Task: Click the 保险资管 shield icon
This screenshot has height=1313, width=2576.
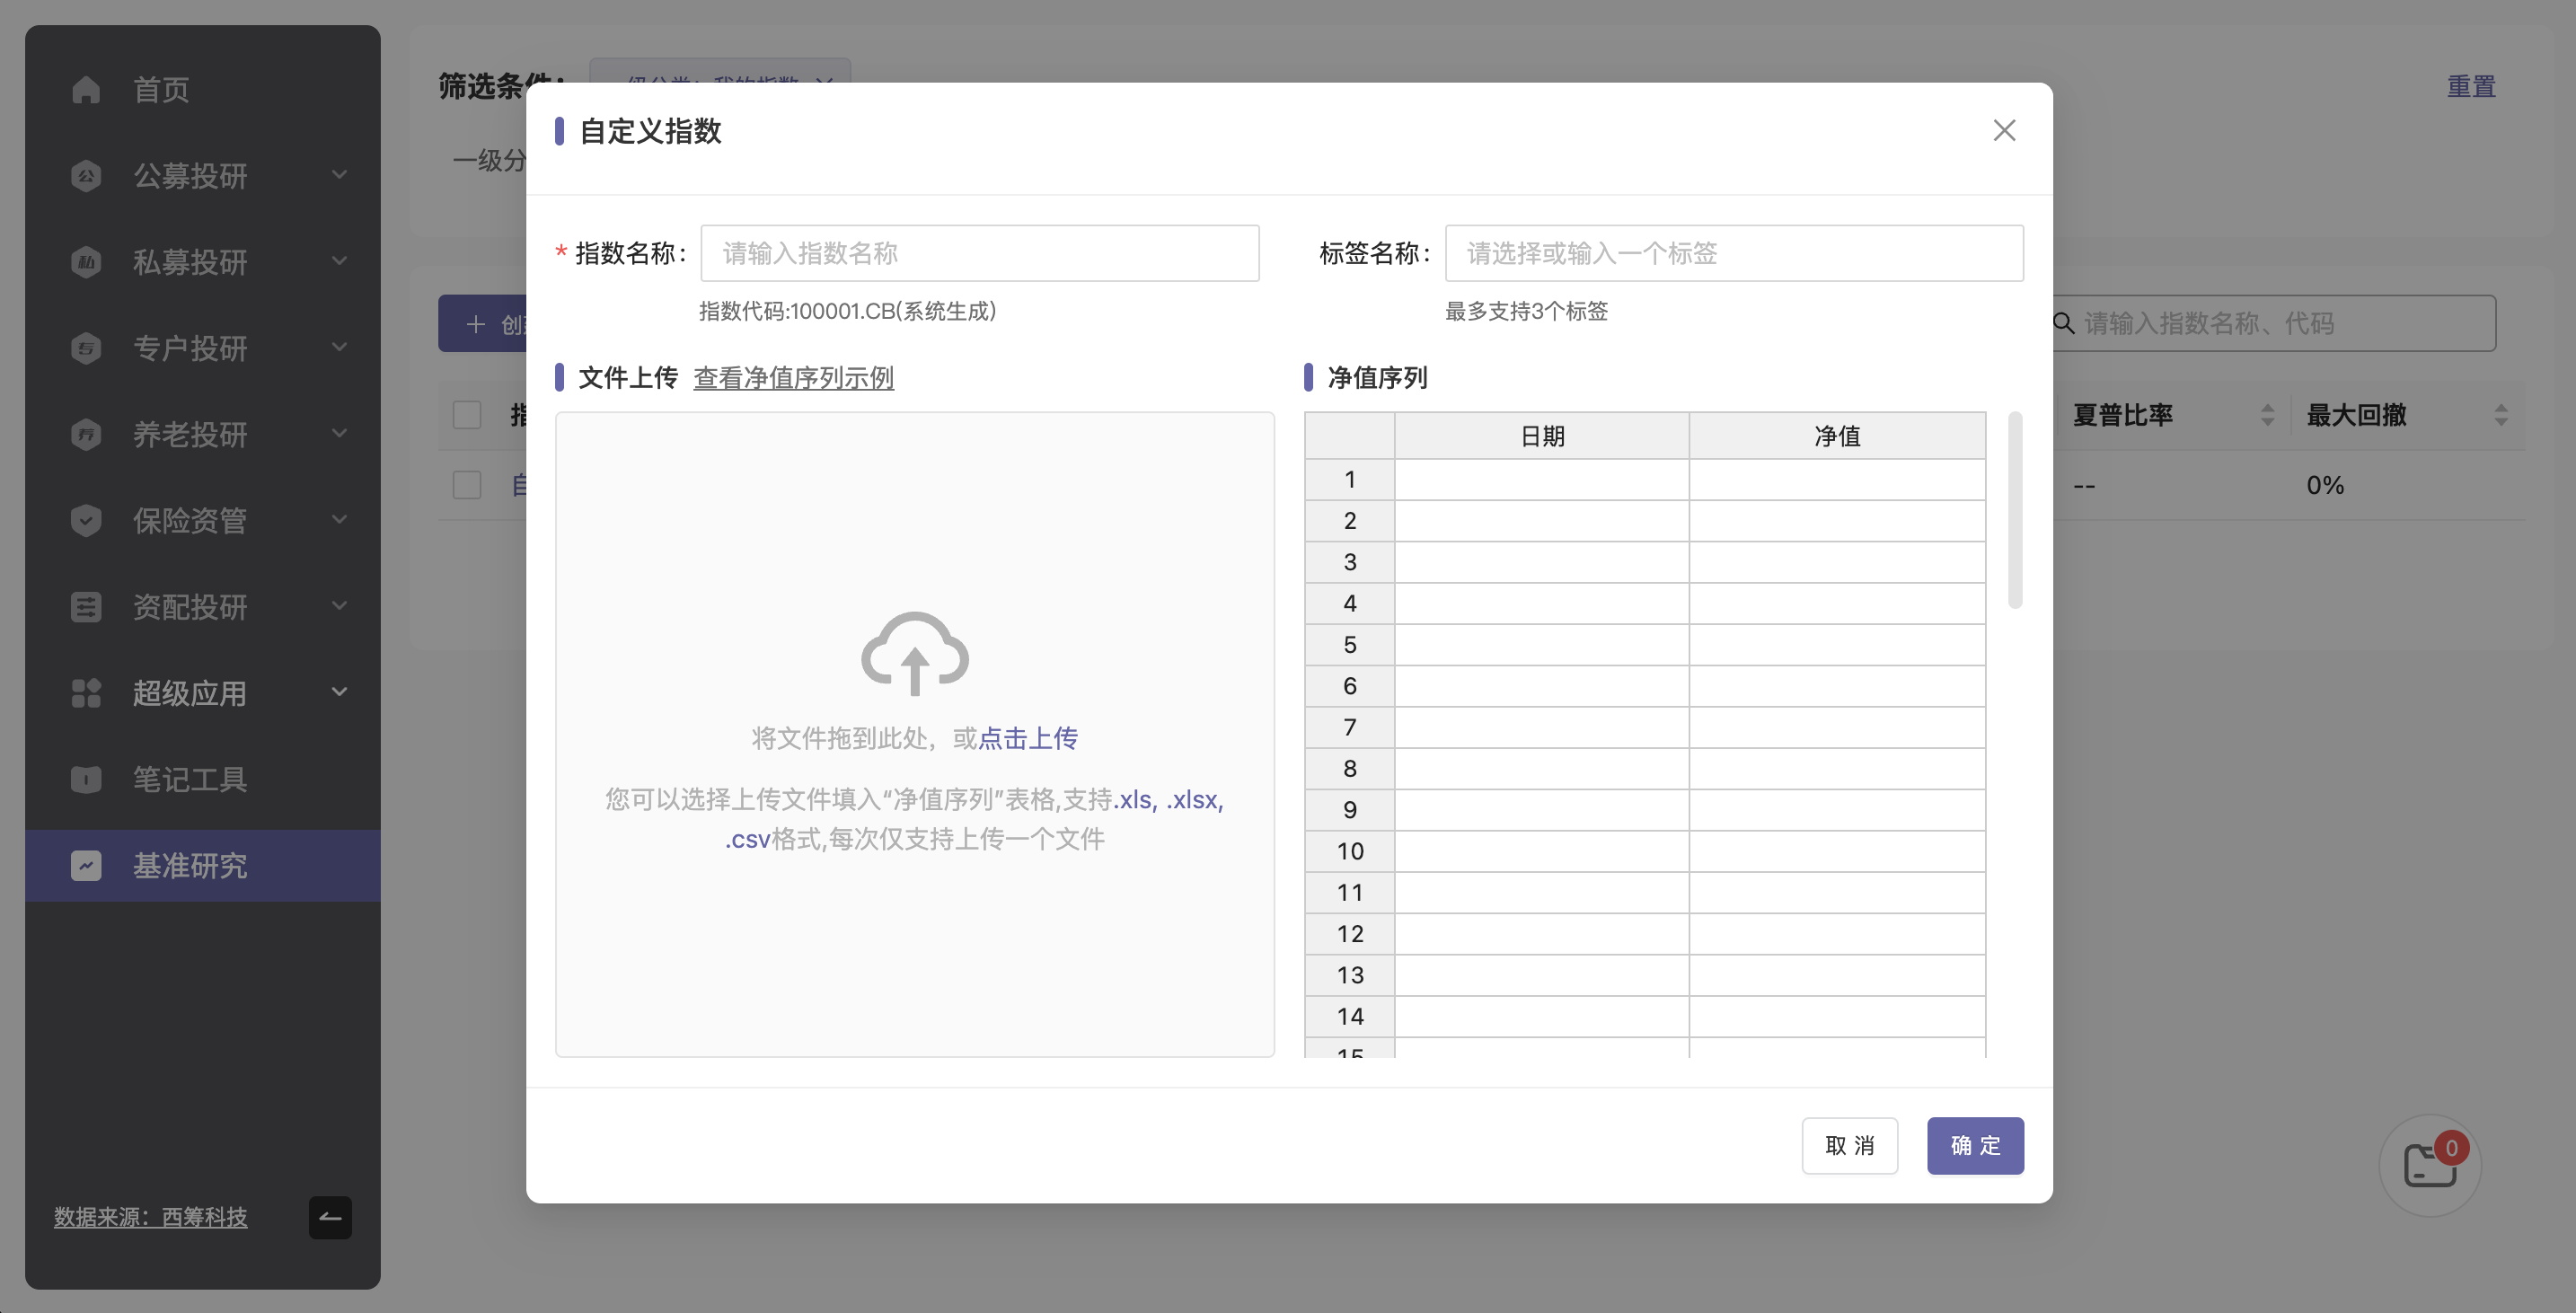Action: [86, 520]
